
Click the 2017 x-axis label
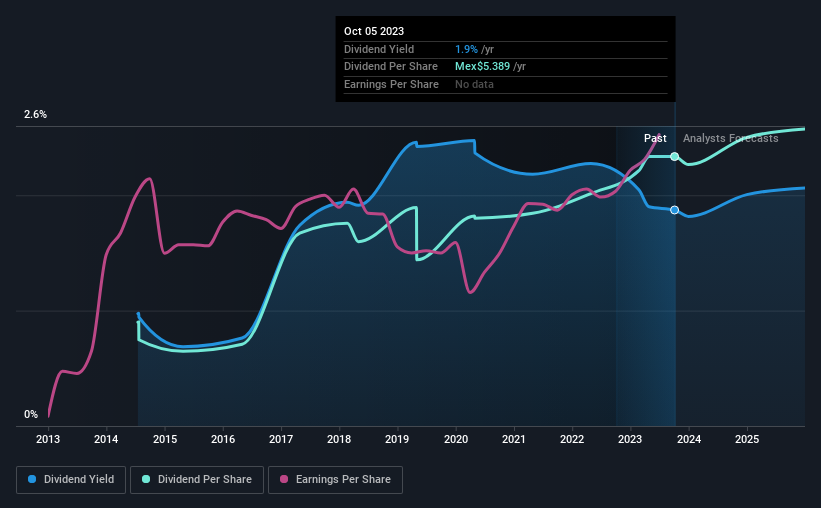pyautogui.click(x=281, y=439)
